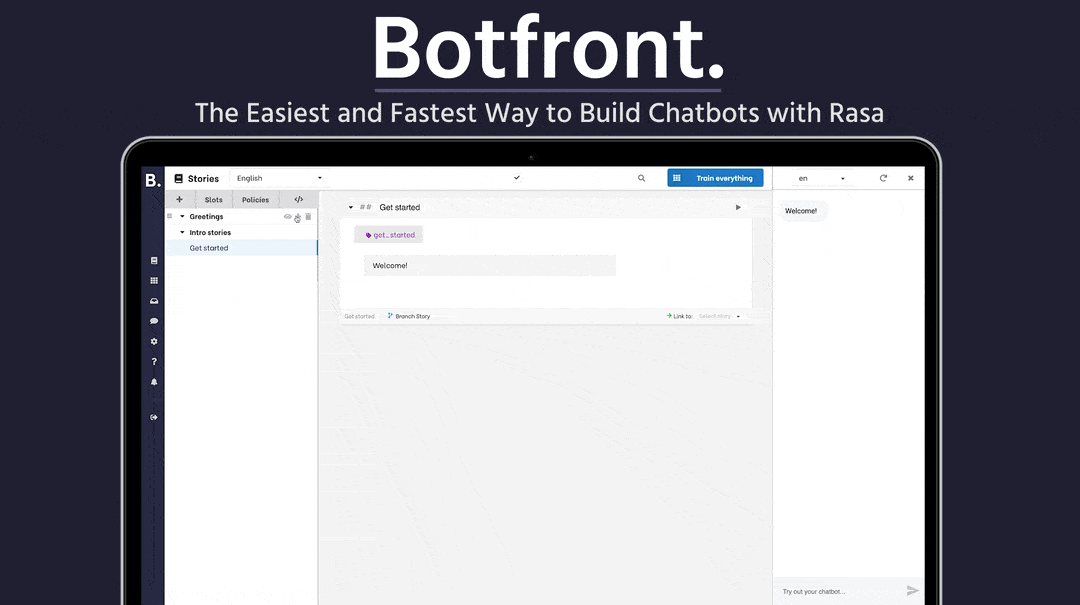Send chat message with paper-plane icon
The height and width of the screenshot is (605, 1080).
coord(912,591)
